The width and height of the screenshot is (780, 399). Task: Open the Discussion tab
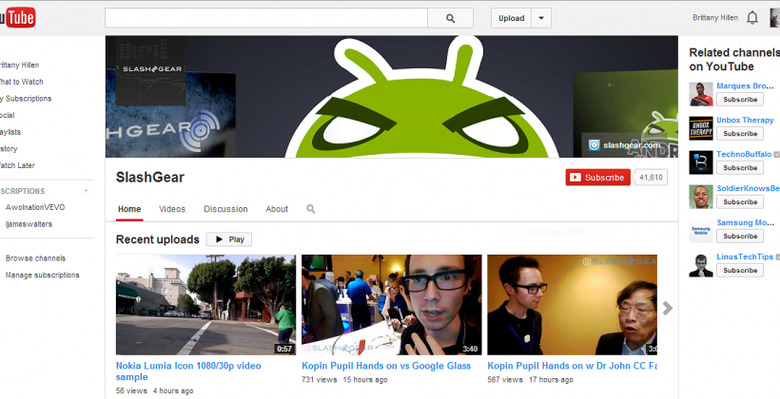click(225, 209)
